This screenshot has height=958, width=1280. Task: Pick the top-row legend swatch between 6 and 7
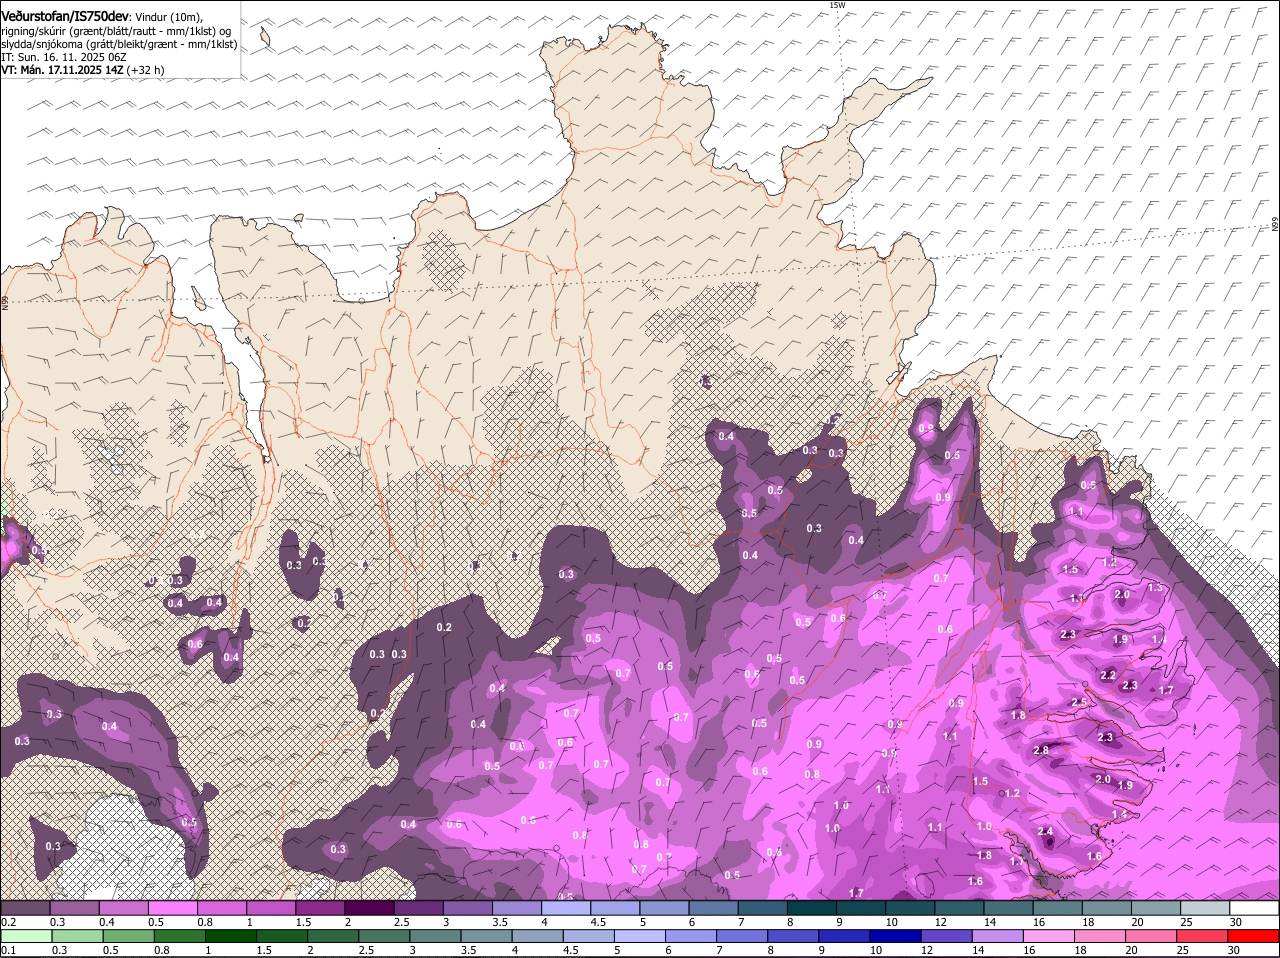(714, 908)
